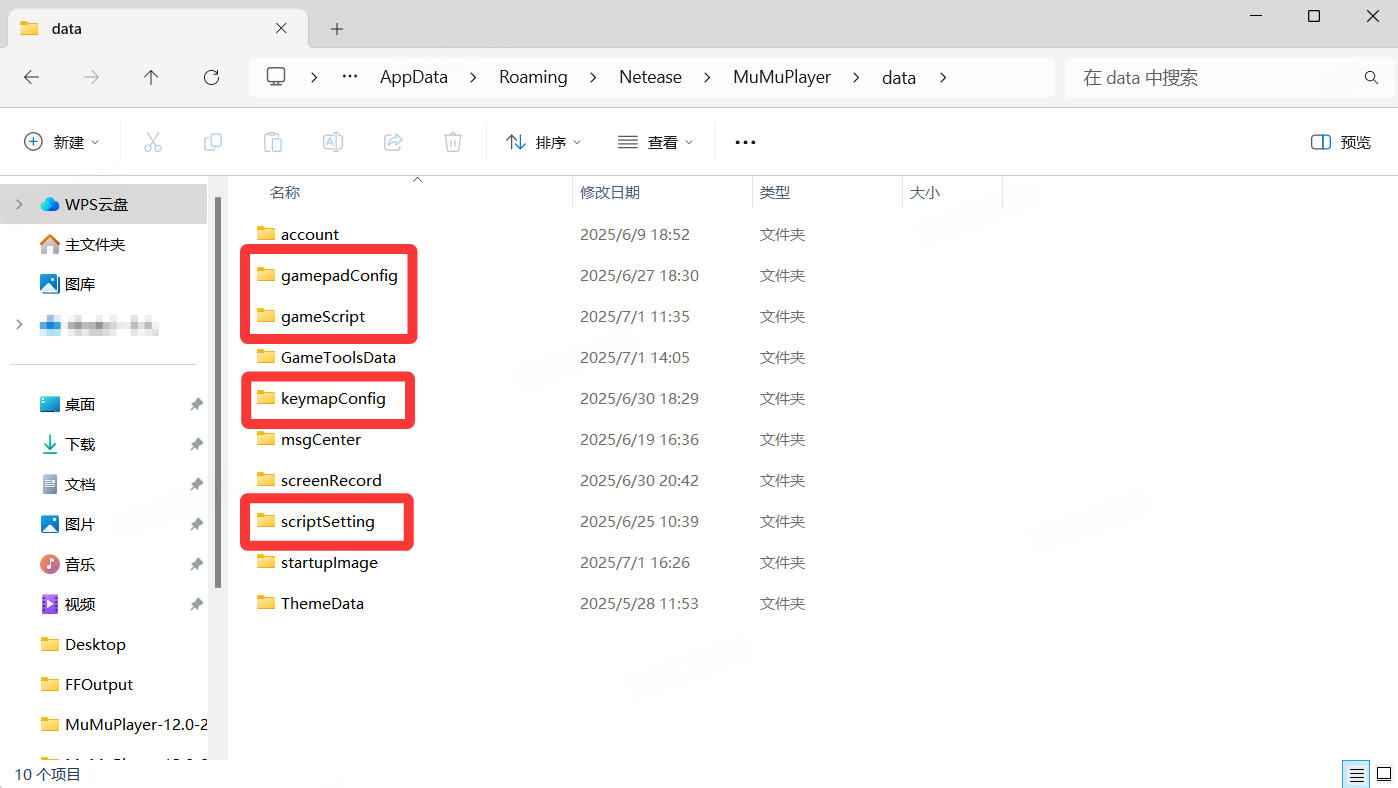The image size is (1398, 788).
Task: Open the 查看 view options dropdown
Action: tap(655, 141)
